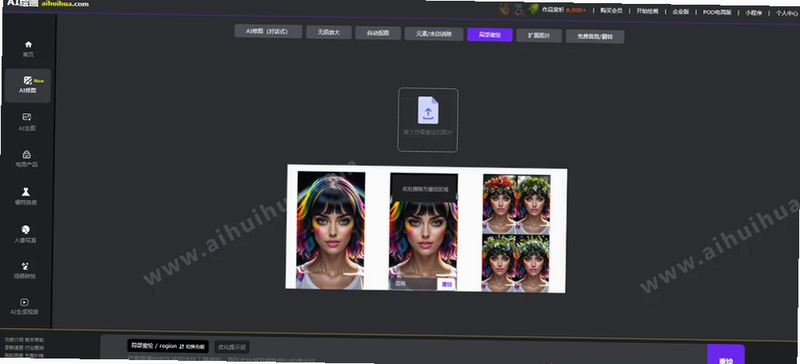Switch to the 扩展图片 tab
Viewport: 800px width, 364px height.
coord(539,36)
